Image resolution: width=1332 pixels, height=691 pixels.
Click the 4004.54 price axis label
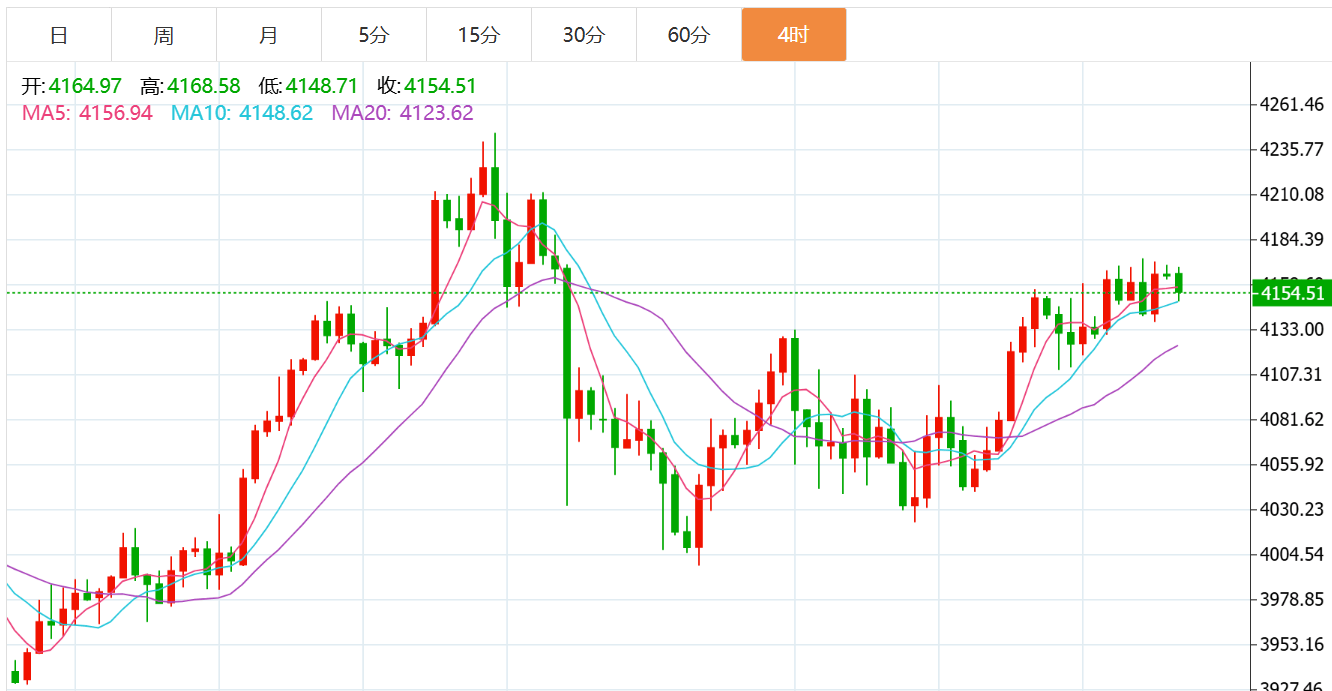tap(1291, 555)
